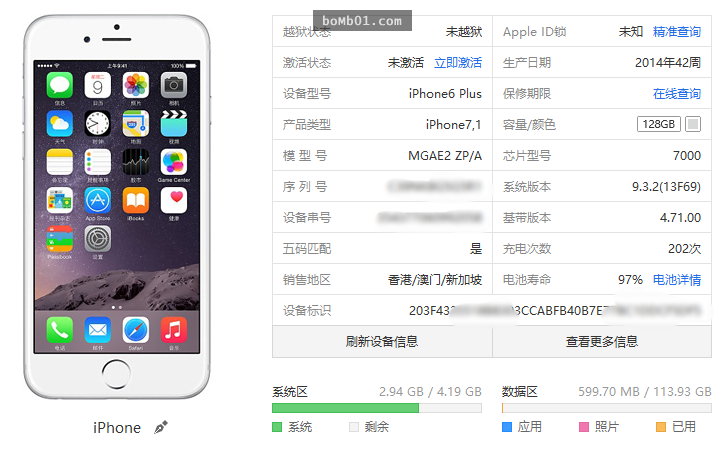Click the home button on the iPhone image

click(x=116, y=374)
